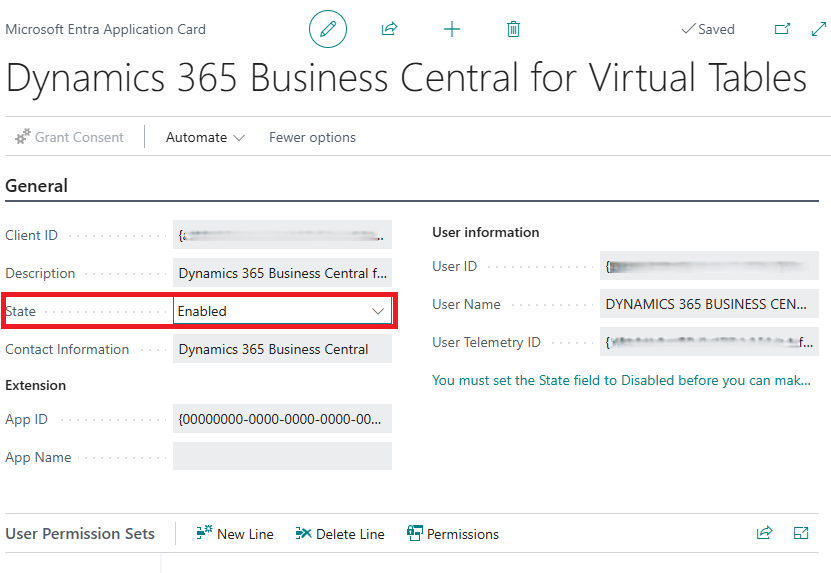Screen dimensions: 831x573
Task: Click the User Permission Sets heading
Action: [x=80, y=533]
